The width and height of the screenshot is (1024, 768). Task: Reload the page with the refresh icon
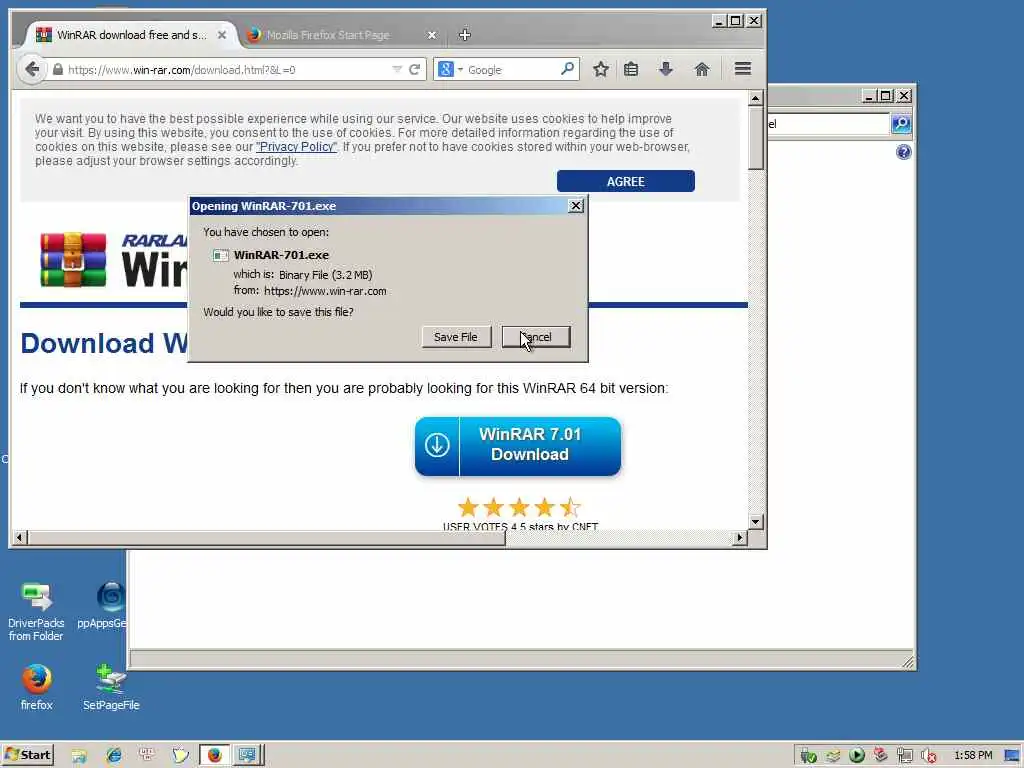(414, 70)
